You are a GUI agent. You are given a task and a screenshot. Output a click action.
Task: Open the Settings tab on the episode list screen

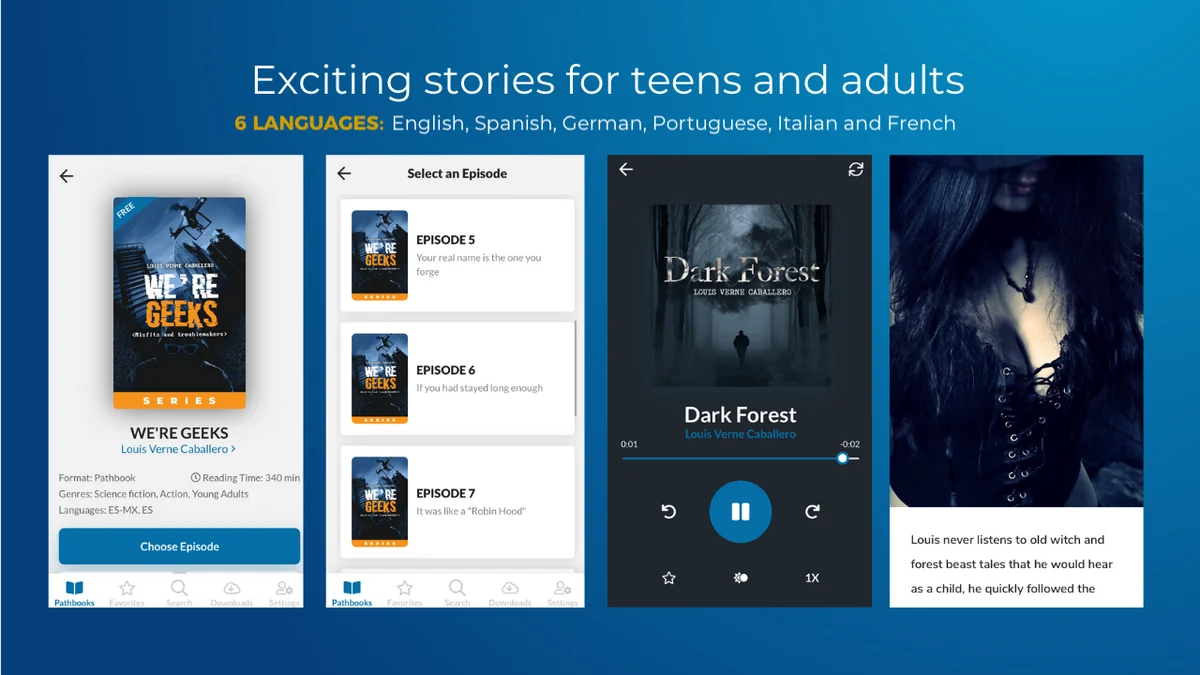(x=562, y=593)
